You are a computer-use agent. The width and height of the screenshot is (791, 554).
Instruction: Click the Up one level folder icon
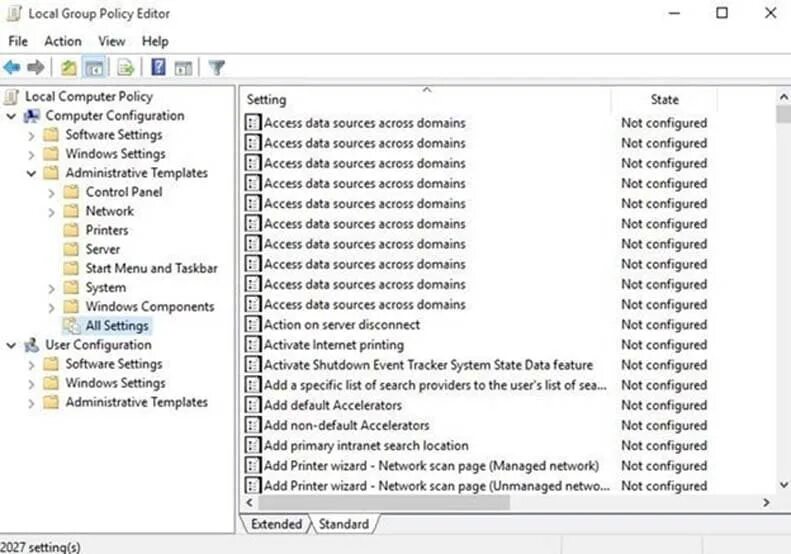pyautogui.click(x=69, y=68)
